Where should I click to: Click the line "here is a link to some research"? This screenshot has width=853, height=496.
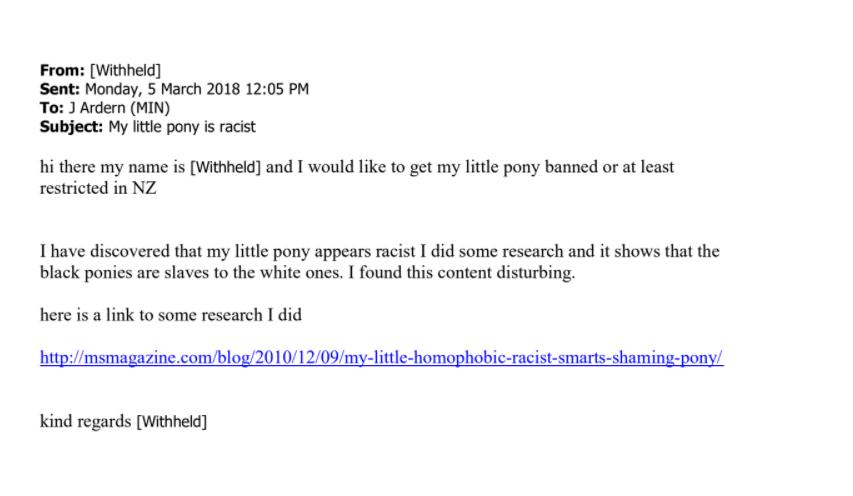pos(171,315)
